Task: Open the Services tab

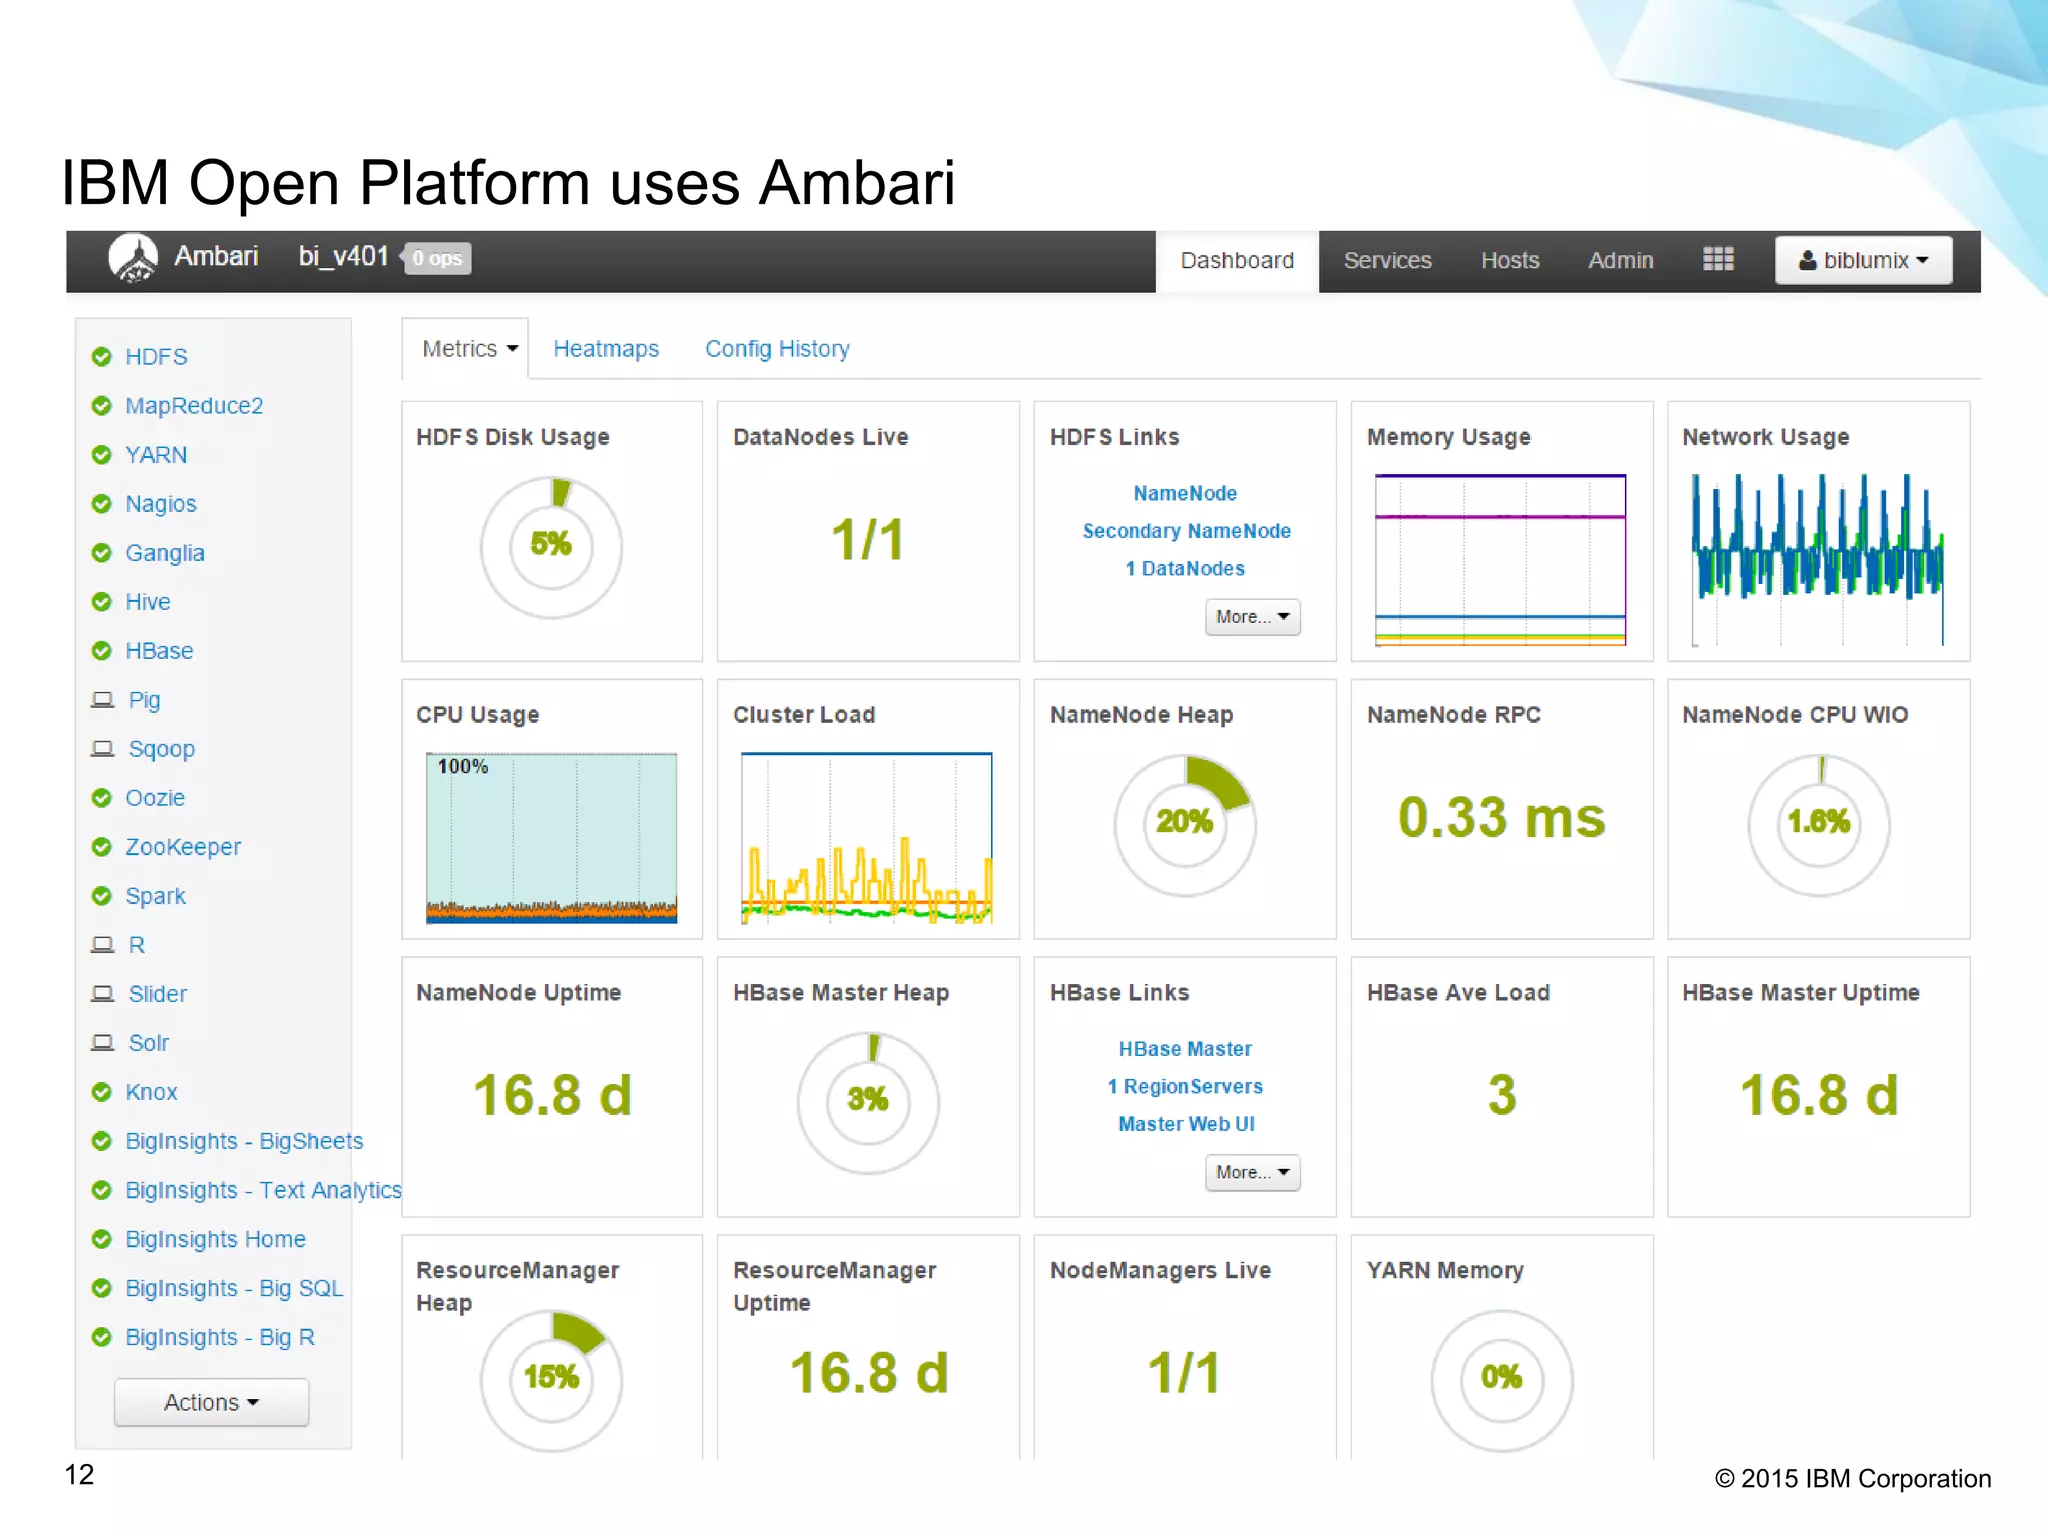Action: point(1387,261)
